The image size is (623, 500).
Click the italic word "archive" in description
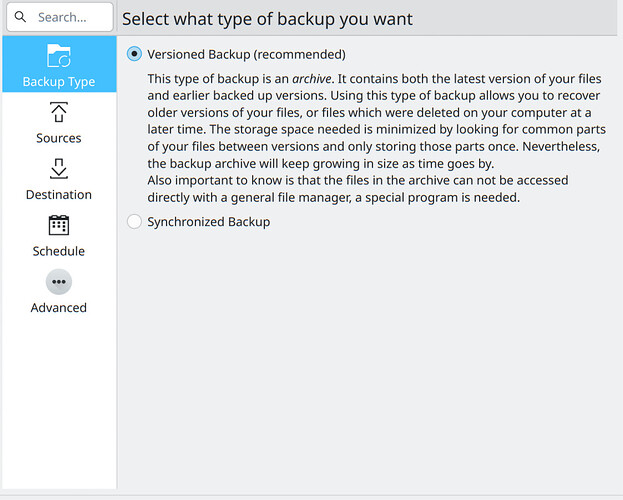(311, 78)
